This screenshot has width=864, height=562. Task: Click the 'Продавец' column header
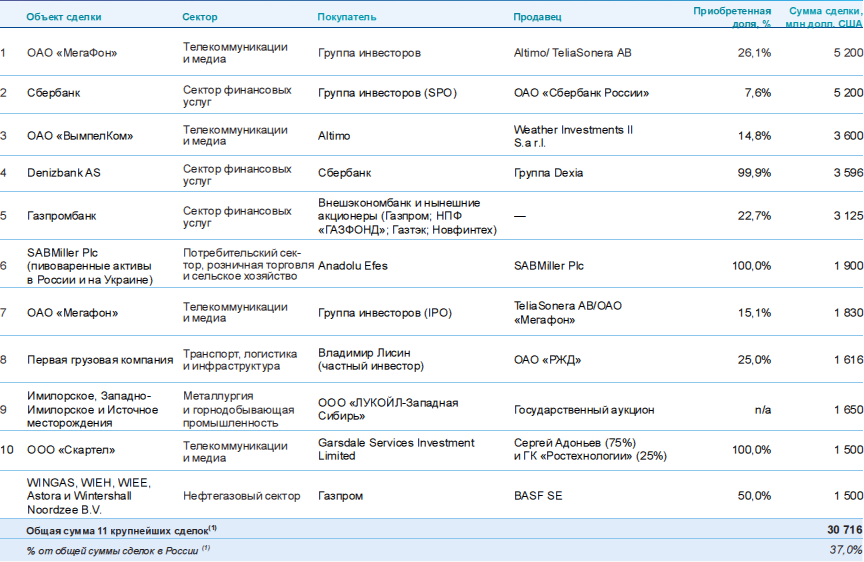click(x=537, y=17)
